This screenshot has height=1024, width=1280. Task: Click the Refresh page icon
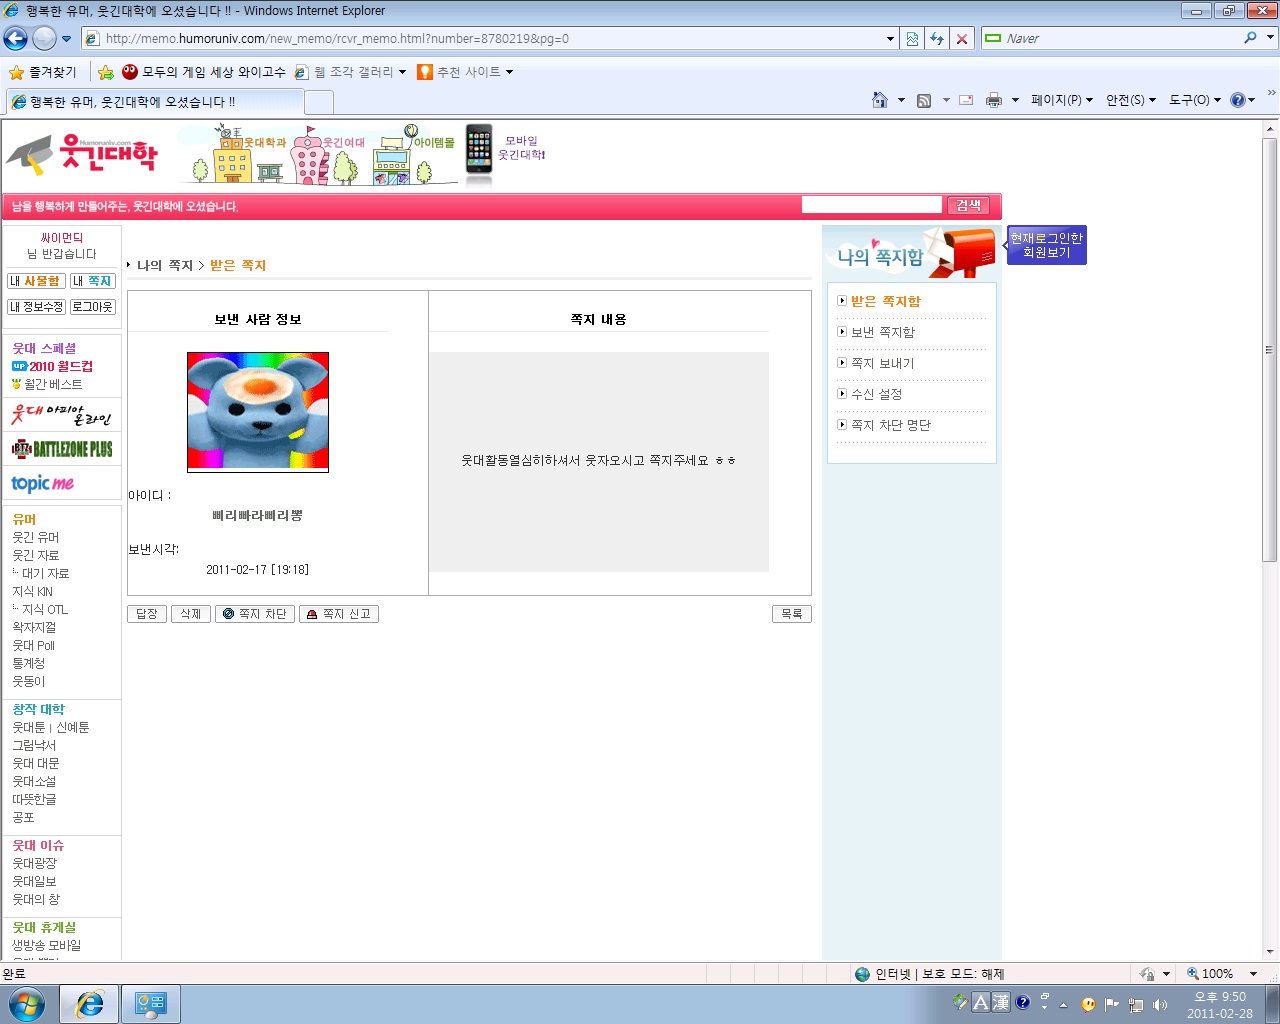tap(937, 39)
